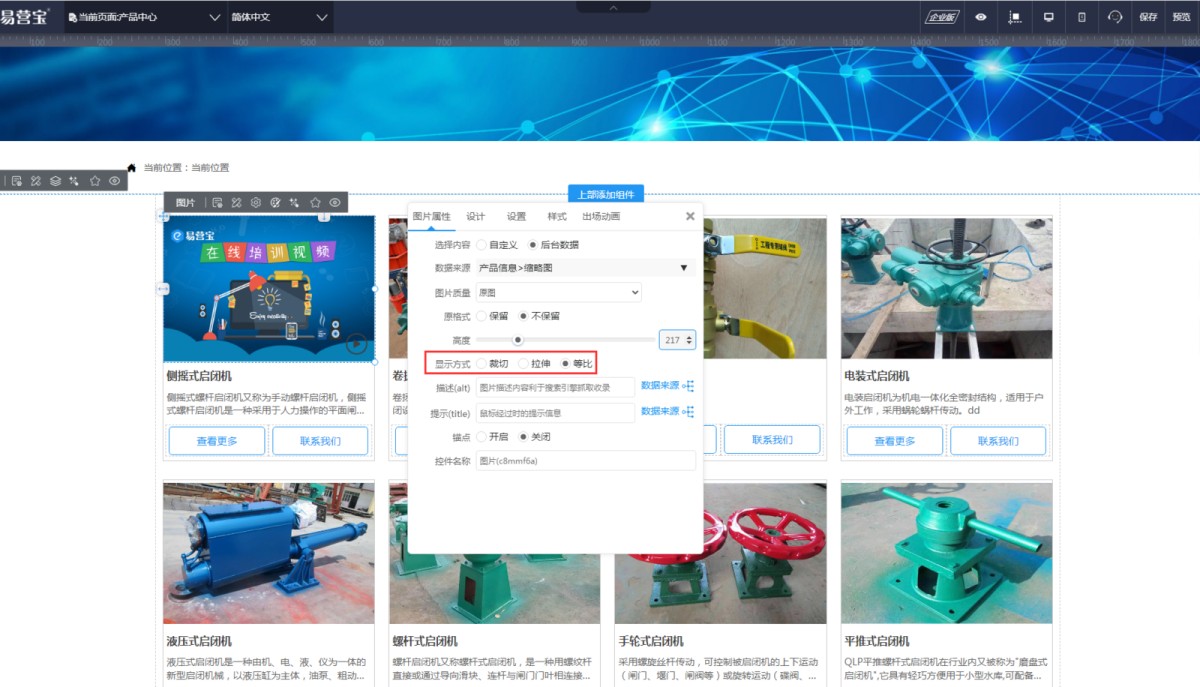Viewport: 1200px width, 687px height.
Task: Switch to 设置 tab
Action: pyautogui.click(x=516, y=216)
